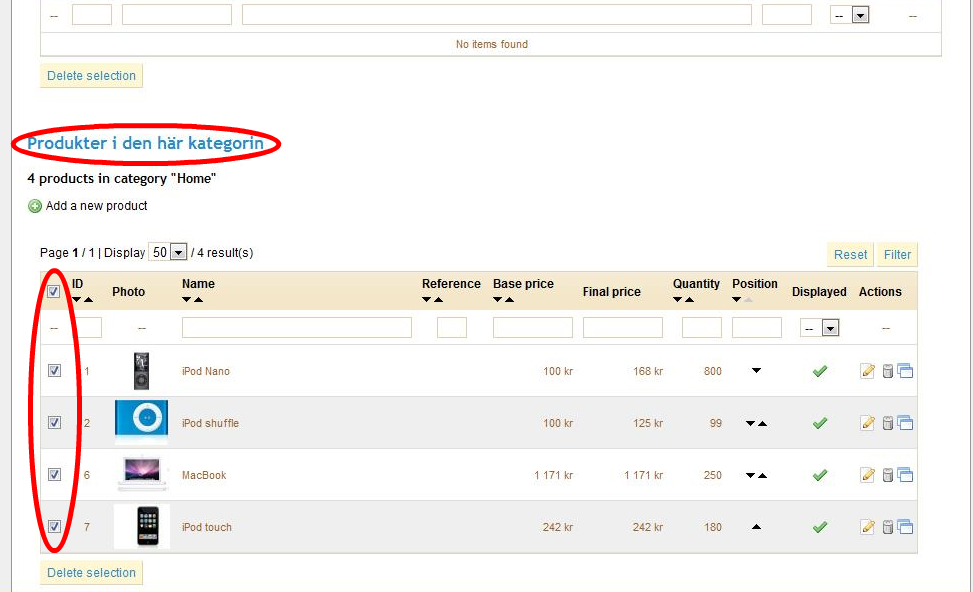
Task: Sort Base price descending
Action: tap(497, 300)
